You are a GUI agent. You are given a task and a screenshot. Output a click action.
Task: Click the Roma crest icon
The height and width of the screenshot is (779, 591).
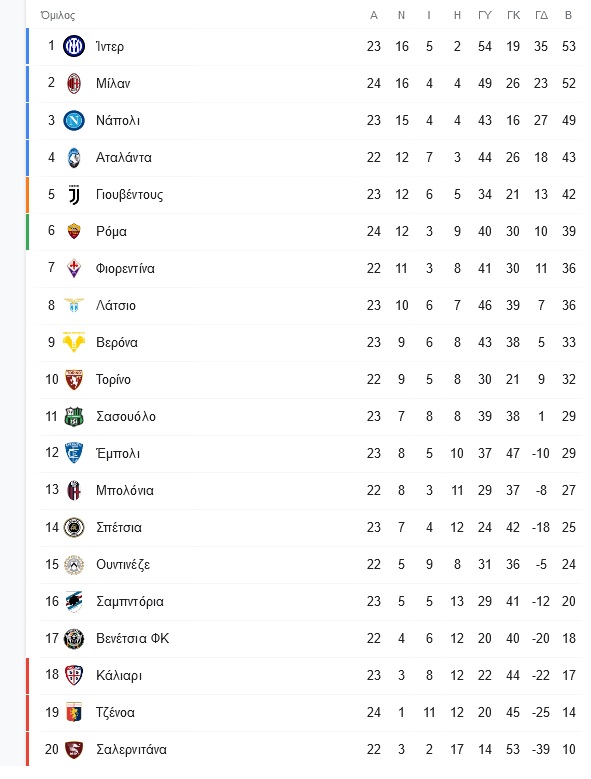[x=74, y=231]
